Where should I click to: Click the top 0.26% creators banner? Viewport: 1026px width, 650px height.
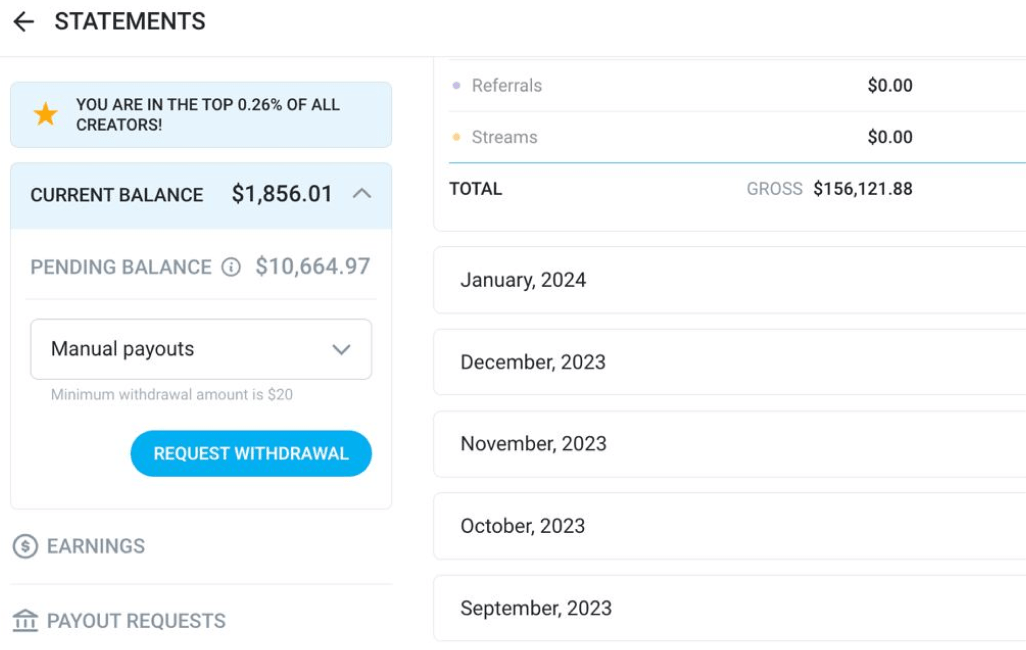pyautogui.click(x=201, y=115)
